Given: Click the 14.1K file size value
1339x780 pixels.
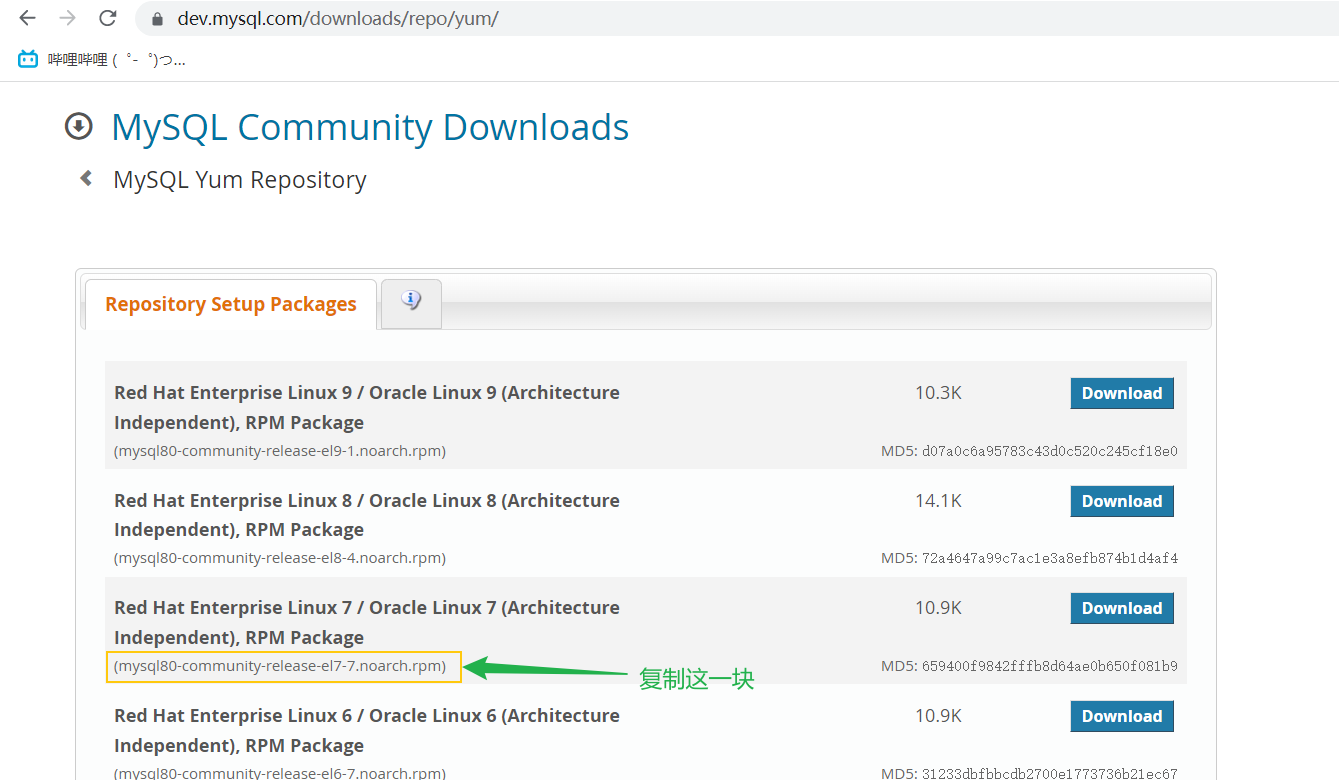Looking at the screenshot, I should click(938, 501).
